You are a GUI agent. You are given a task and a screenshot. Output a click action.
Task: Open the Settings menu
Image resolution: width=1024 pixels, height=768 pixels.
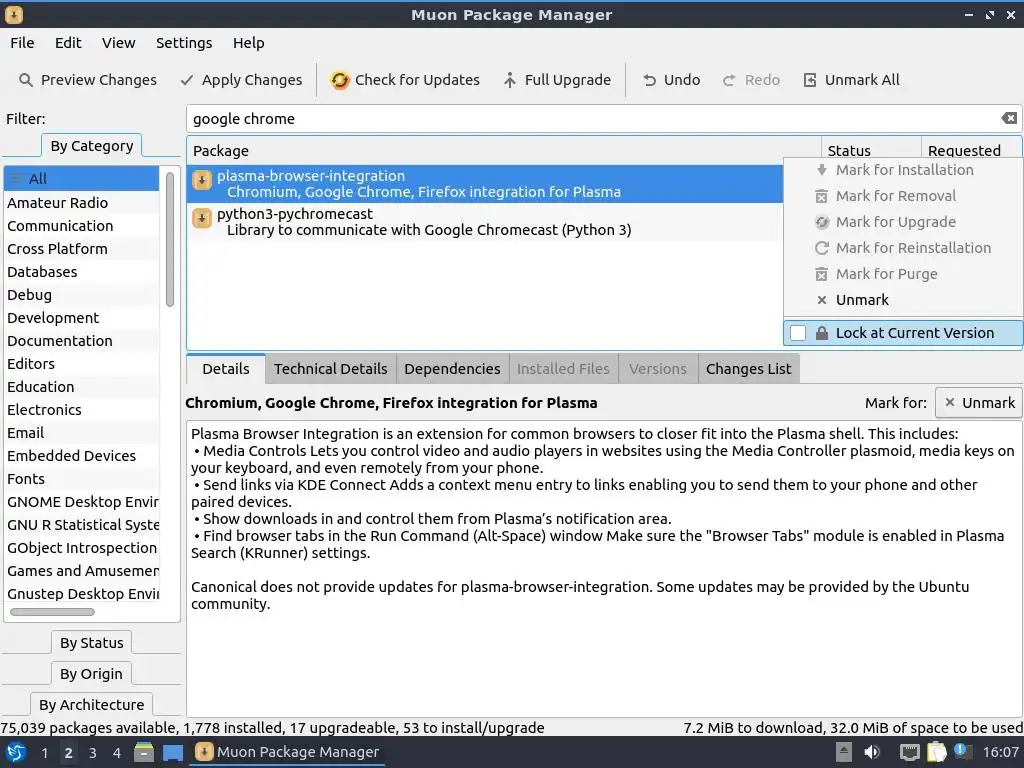click(x=184, y=43)
